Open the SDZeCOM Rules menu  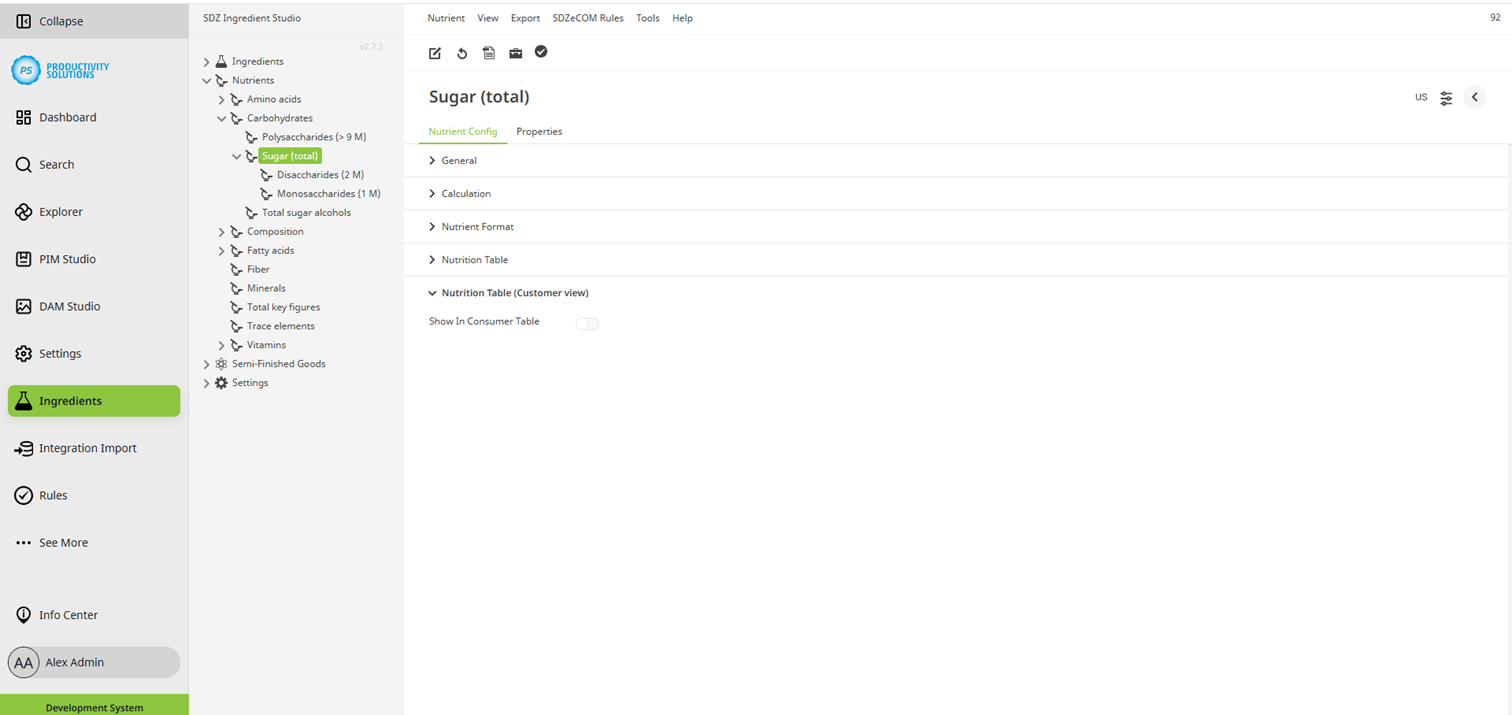tap(588, 18)
